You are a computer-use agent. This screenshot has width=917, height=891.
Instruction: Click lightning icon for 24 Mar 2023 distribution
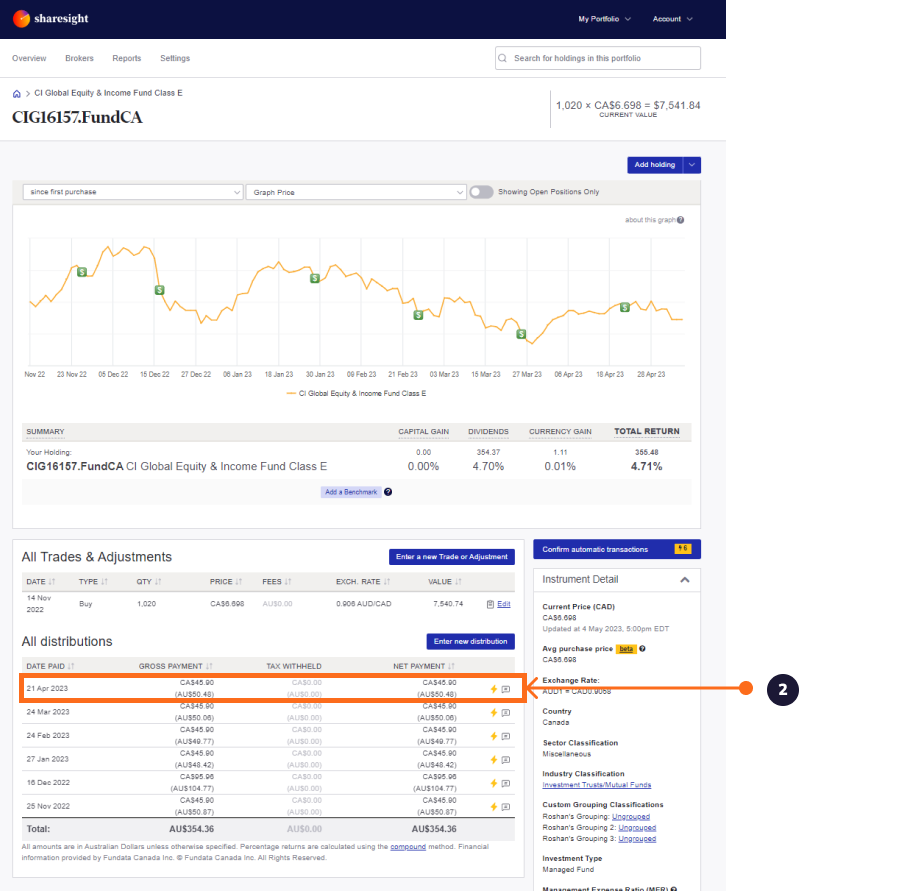pos(494,713)
